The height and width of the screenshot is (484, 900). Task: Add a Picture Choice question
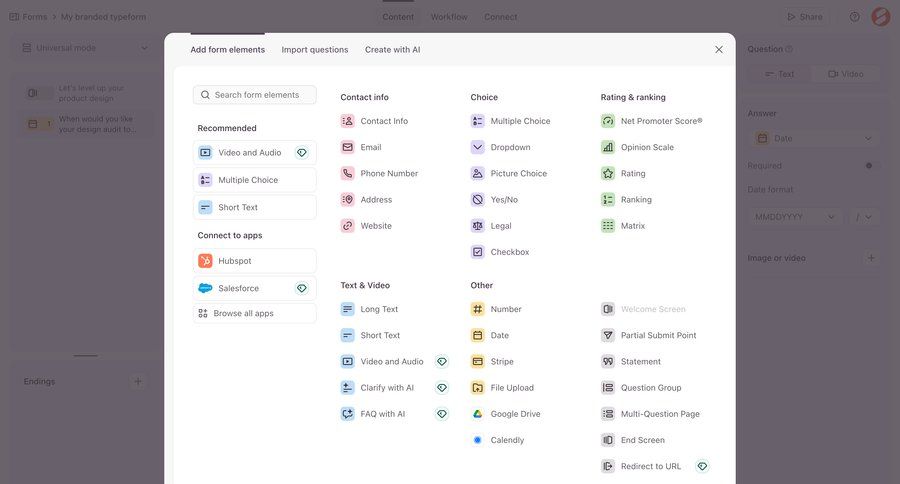[x=509, y=173]
